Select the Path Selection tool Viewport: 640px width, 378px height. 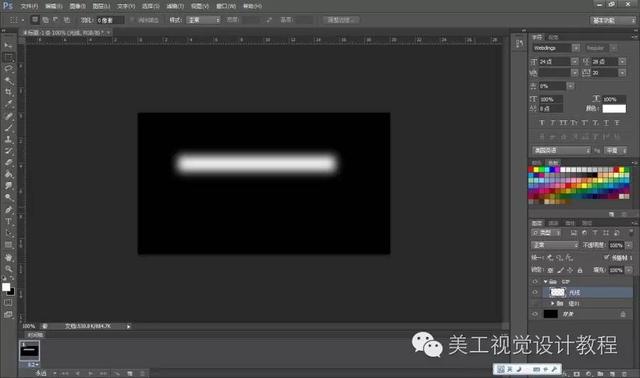8,233
